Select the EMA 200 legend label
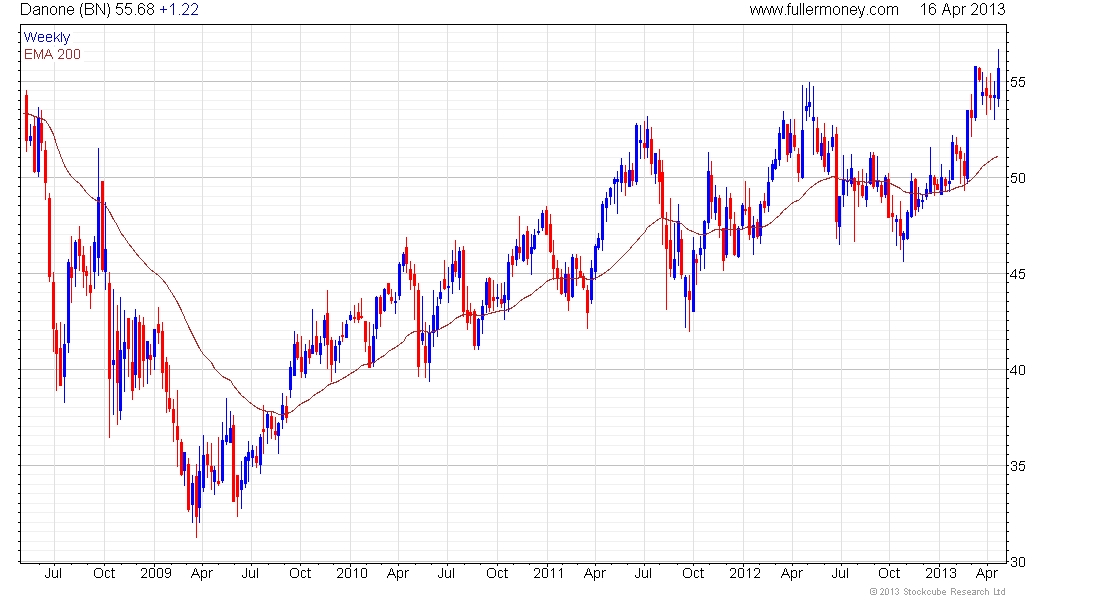 point(52,54)
